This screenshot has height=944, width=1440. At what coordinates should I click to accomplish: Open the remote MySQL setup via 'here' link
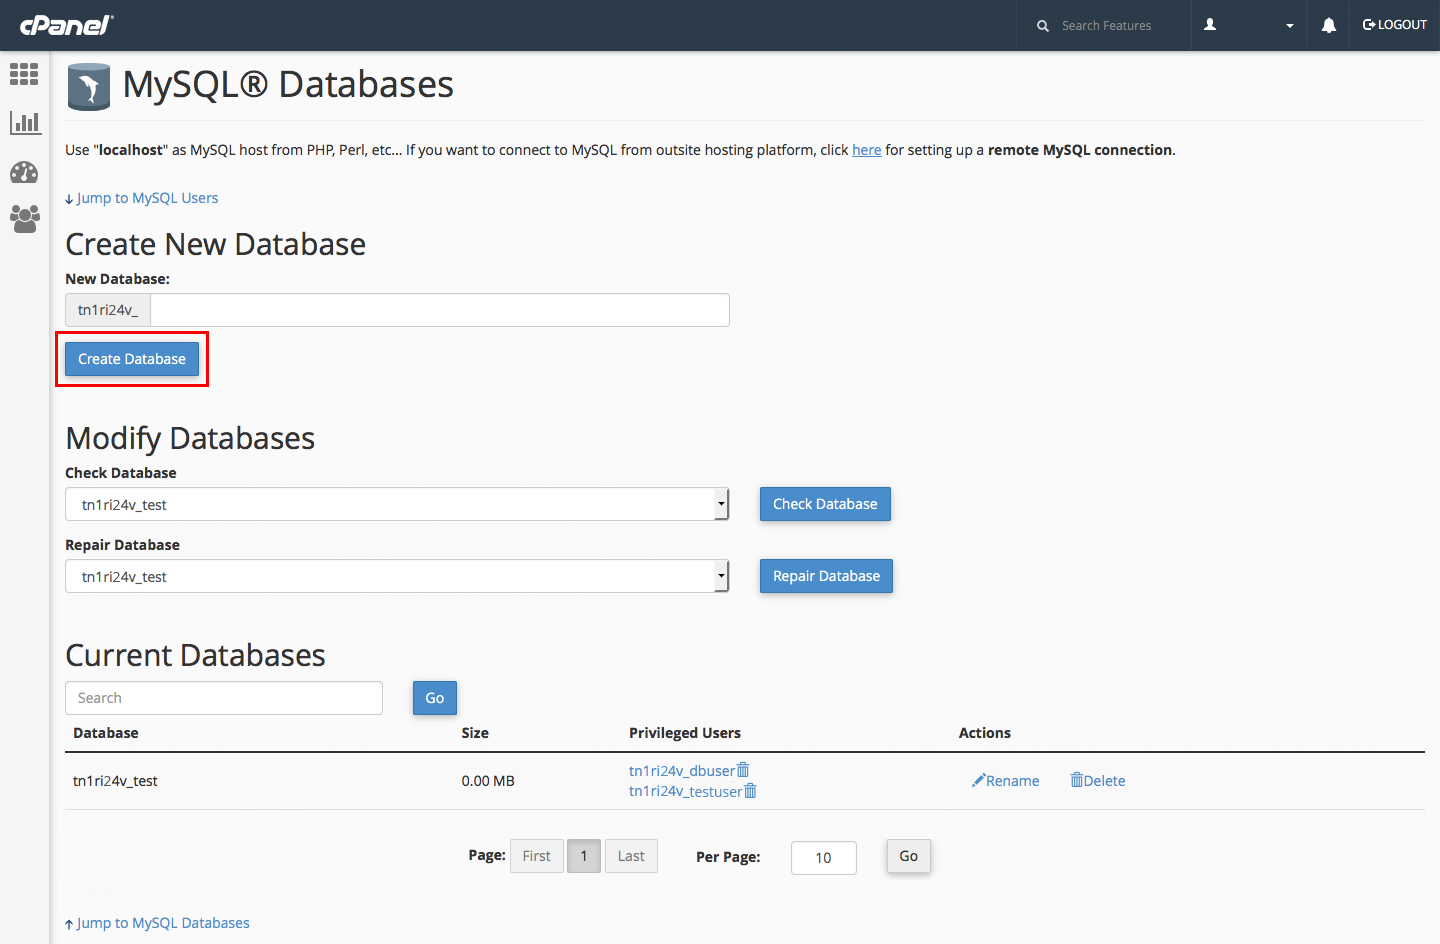[x=867, y=149]
